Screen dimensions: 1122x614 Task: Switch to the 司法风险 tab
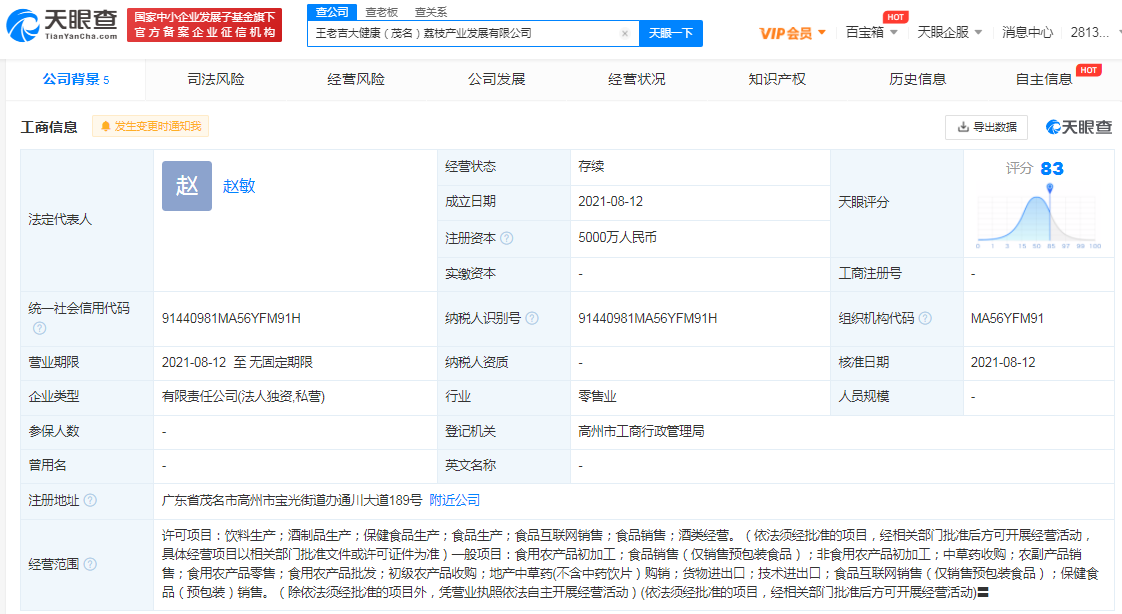pyautogui.click(x=215, y=79)
